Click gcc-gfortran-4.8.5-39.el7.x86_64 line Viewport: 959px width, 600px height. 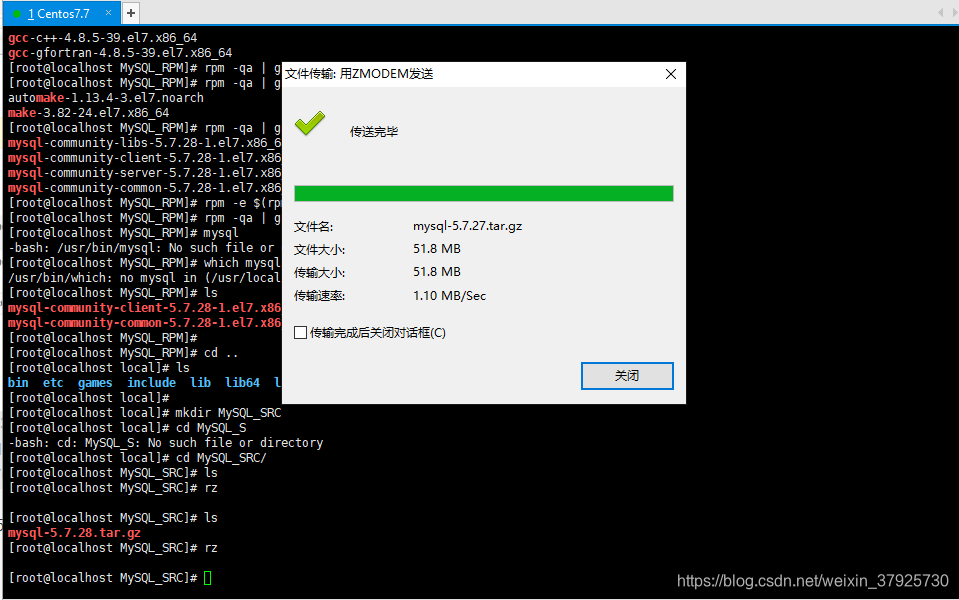coord(120,53)
